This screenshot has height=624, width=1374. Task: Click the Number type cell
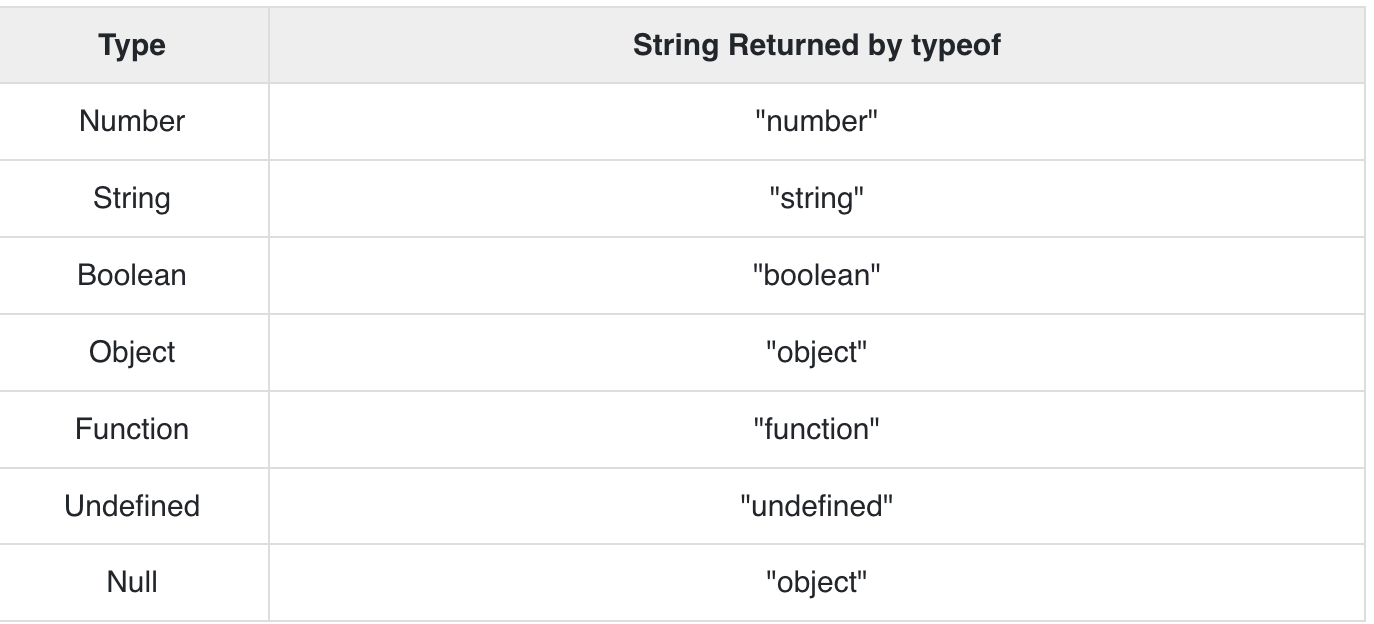click(x=132, y=121)
